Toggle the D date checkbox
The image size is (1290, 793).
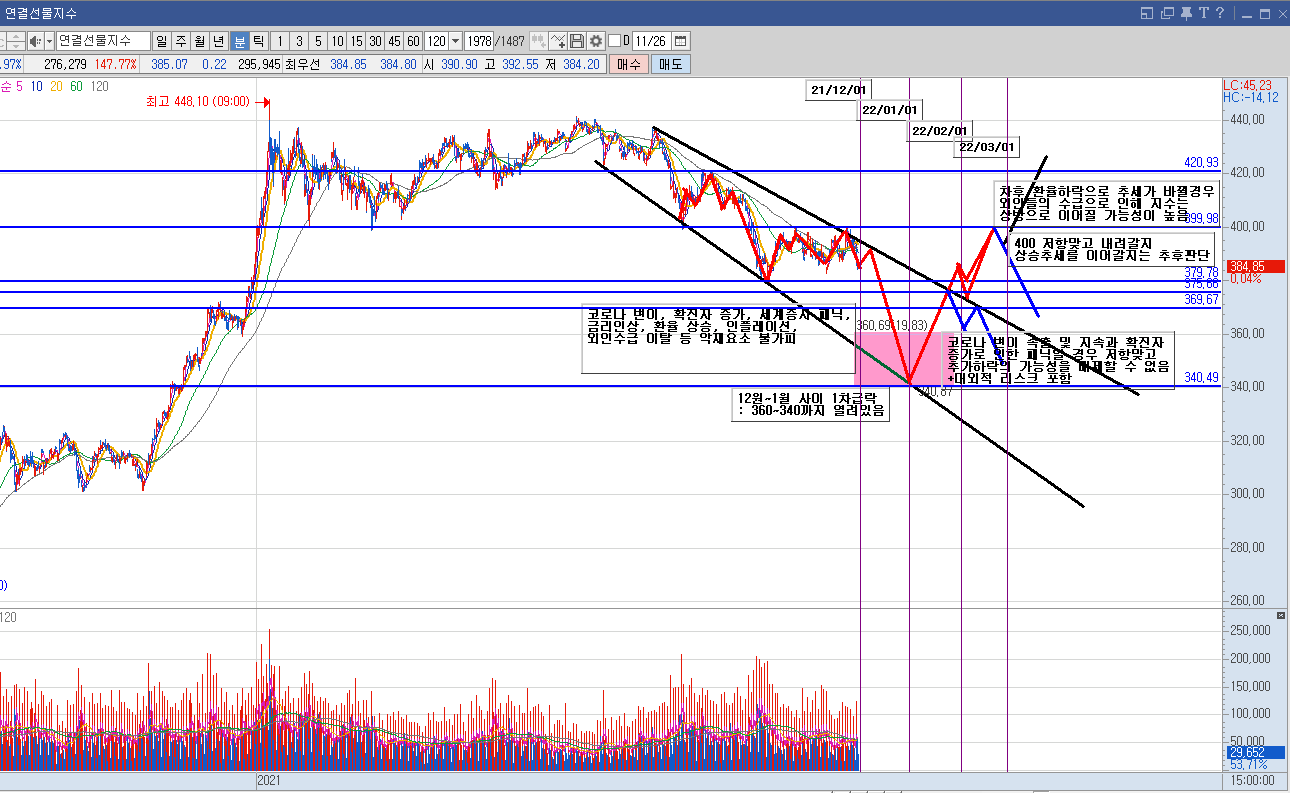click(614, 41)
